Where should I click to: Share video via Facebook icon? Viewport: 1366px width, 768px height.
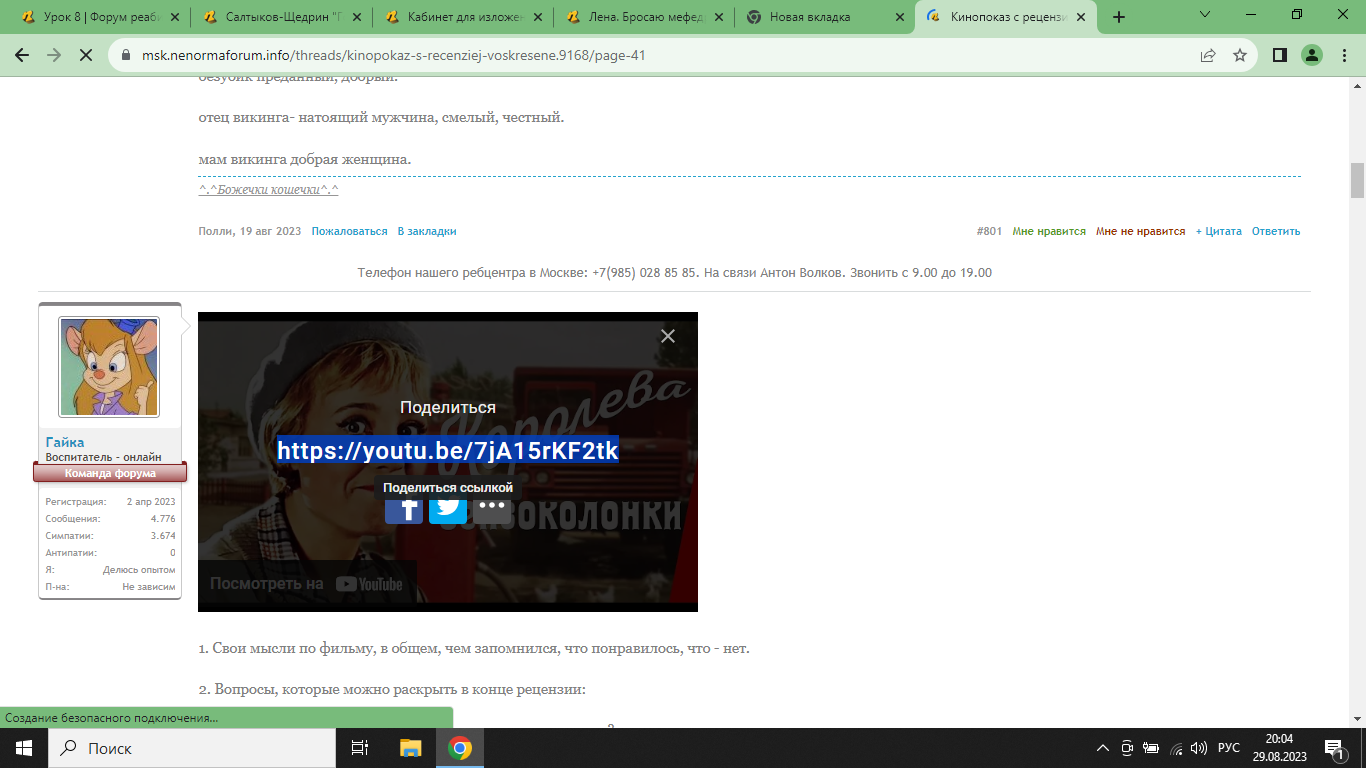(x=404, y=509)
